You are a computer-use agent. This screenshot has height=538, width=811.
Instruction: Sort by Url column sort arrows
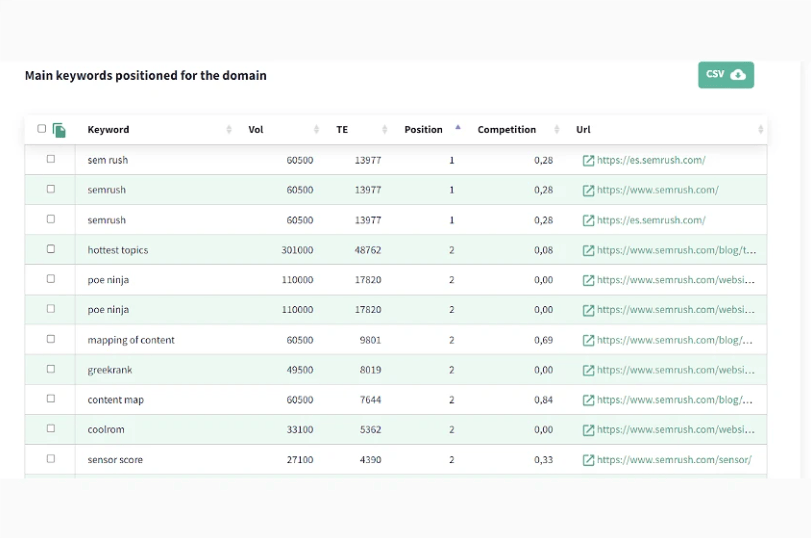point(761,130)
